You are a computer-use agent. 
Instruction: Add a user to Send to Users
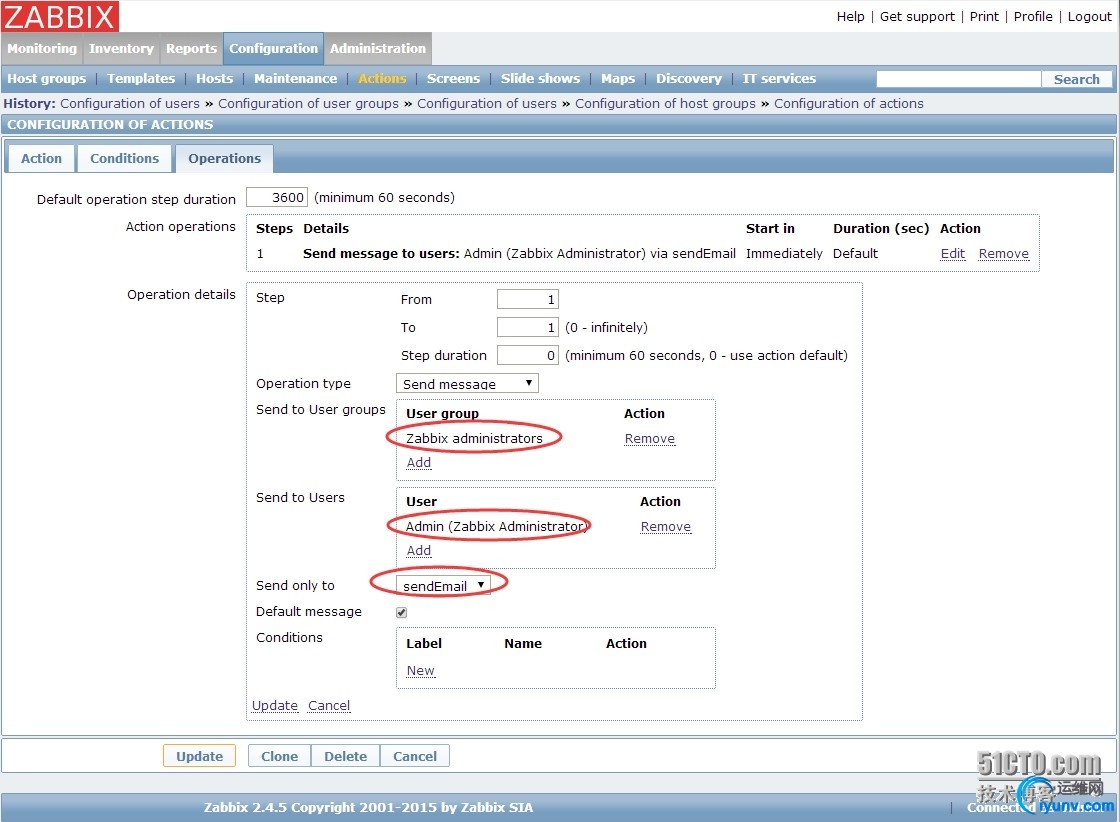point(419,551)
